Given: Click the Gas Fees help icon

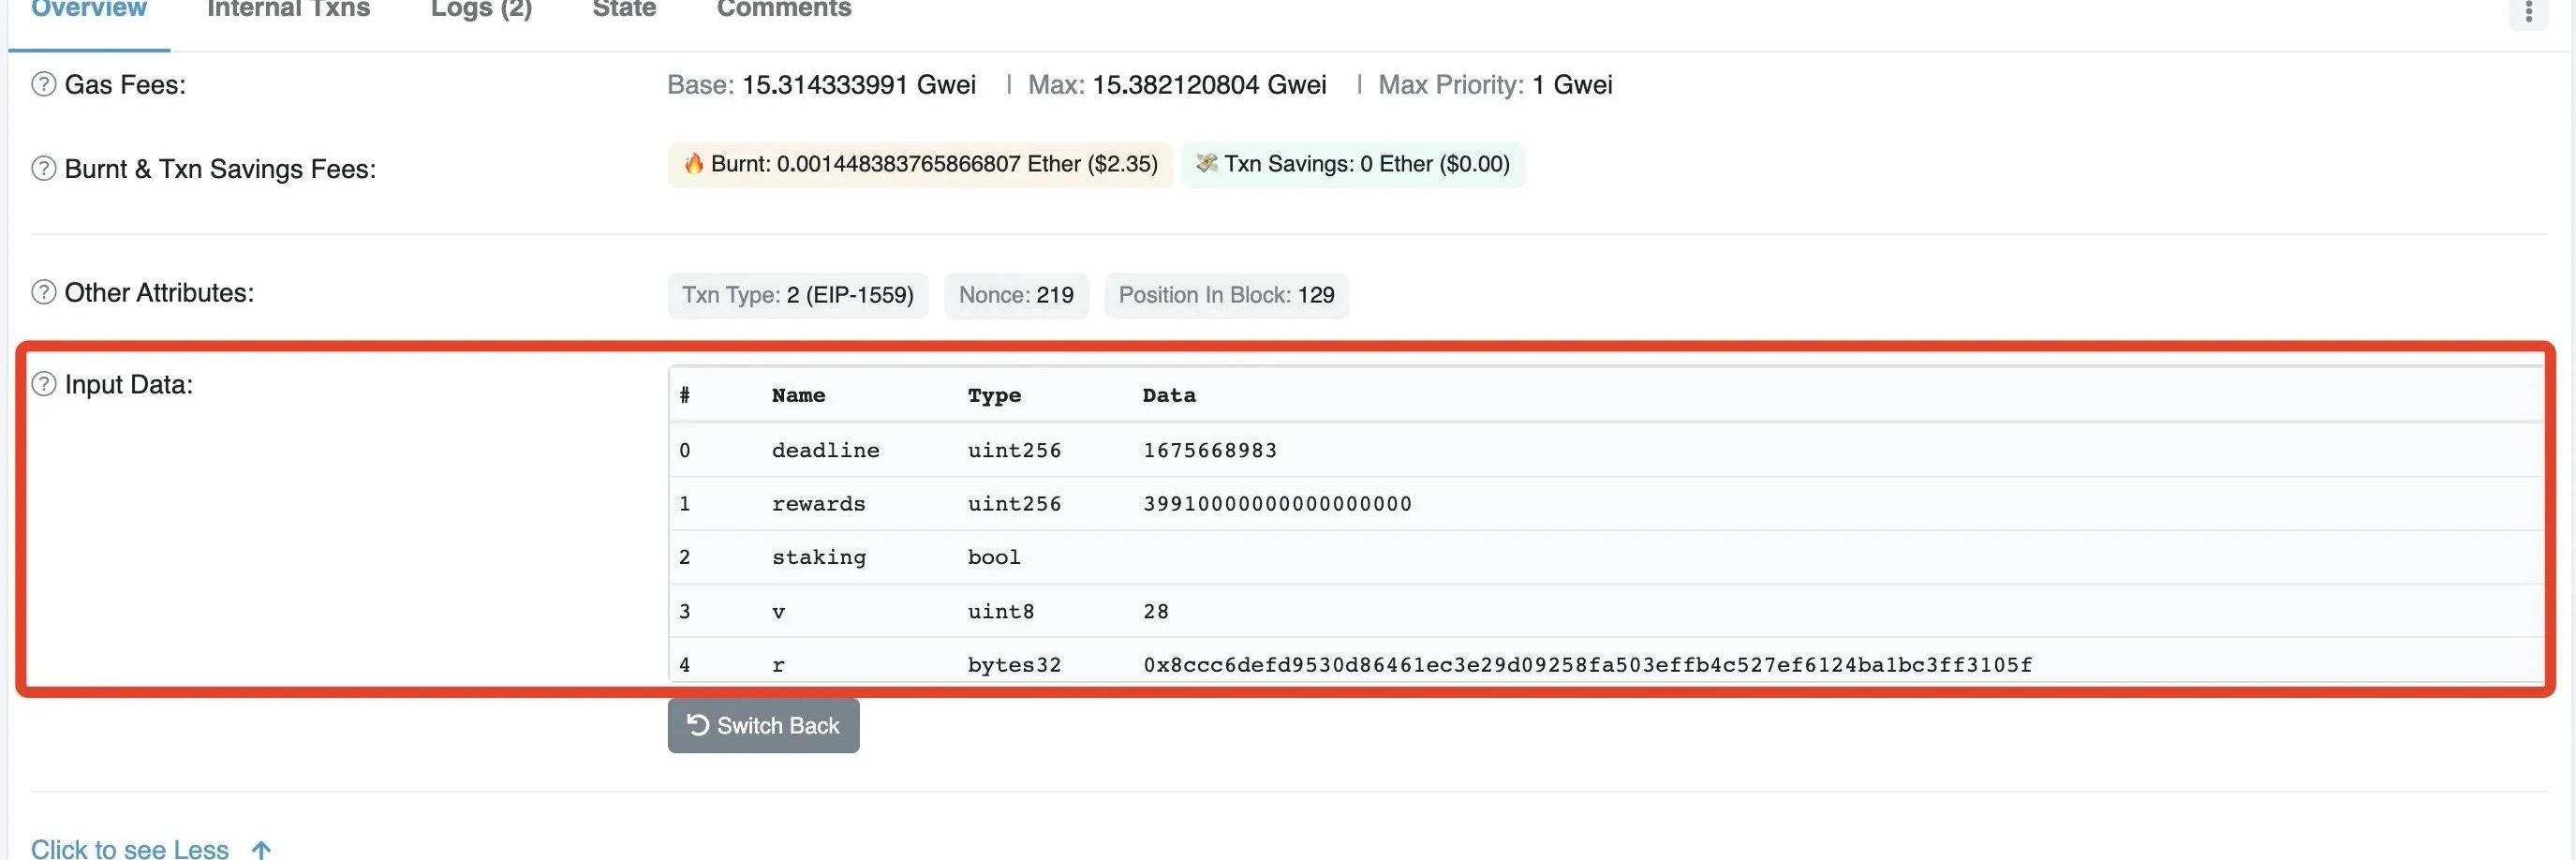Looking at the screenshot, I should click(x=43, y=85).
